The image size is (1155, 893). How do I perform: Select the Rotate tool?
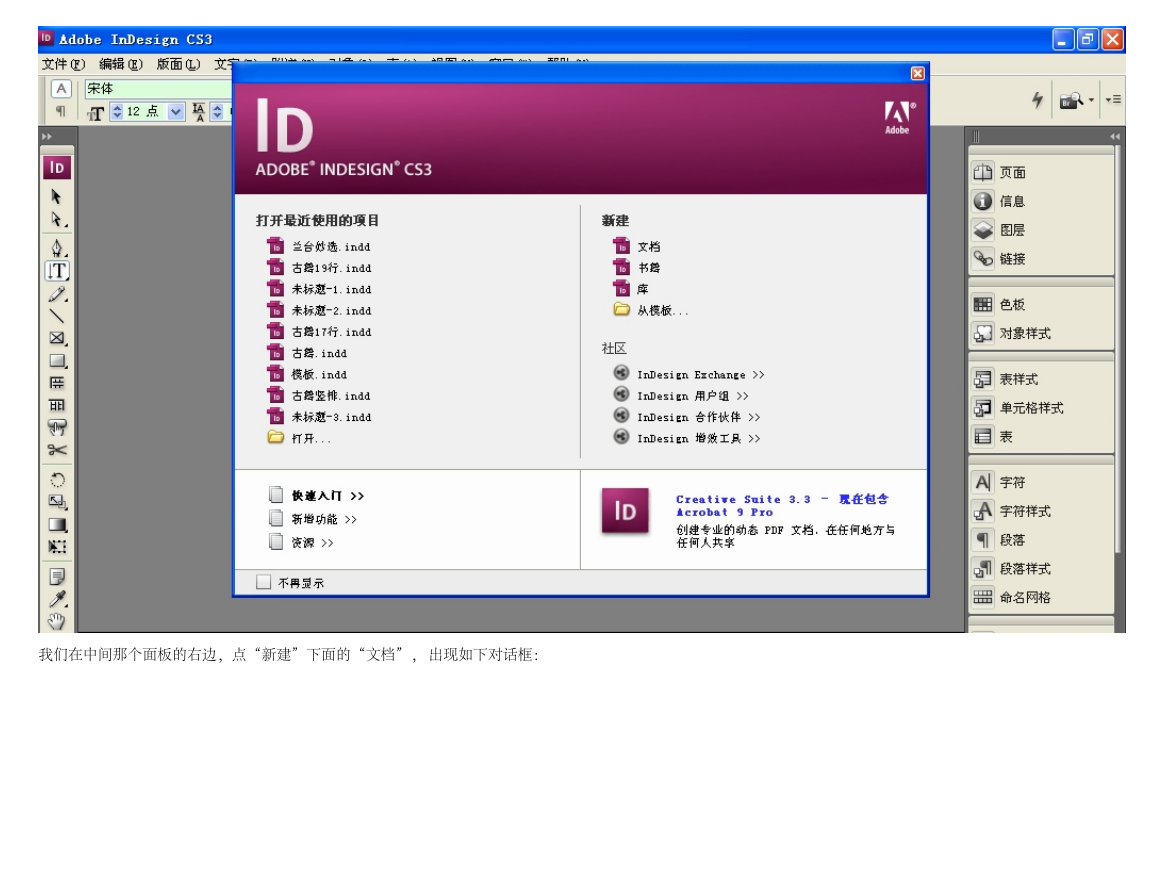click(x=57, y=480)
